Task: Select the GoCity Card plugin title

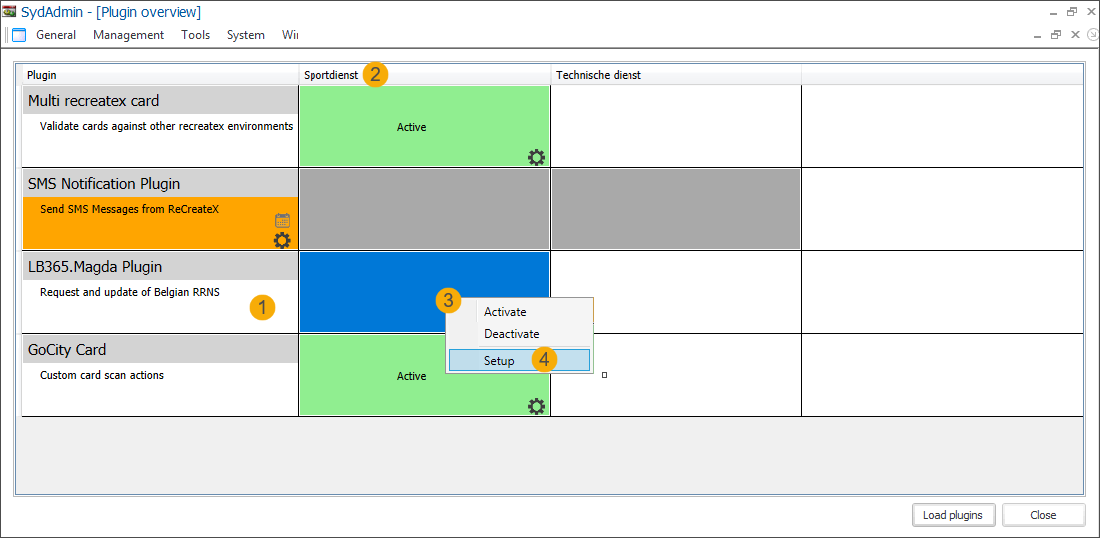Action: pyautogui.click(x=67, y=350)
